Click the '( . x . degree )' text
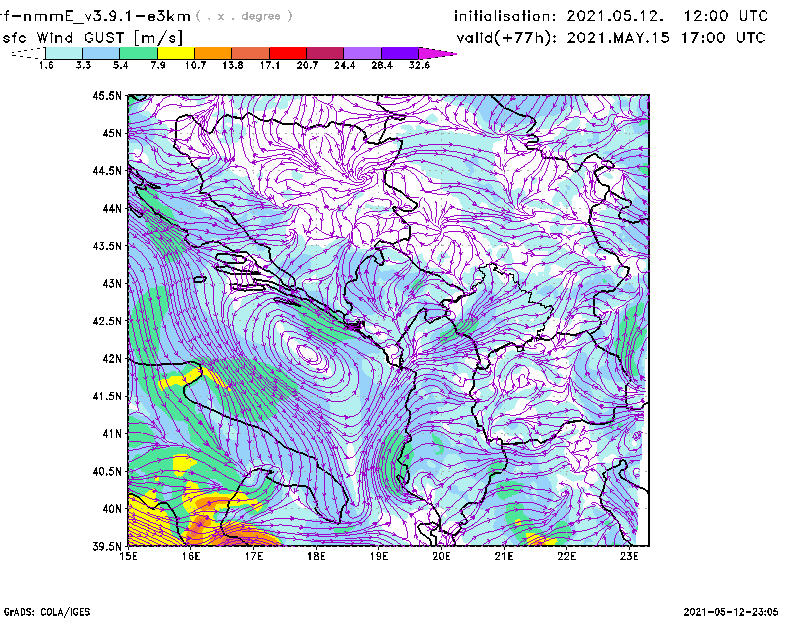The image size is (800, 618). pyautogui.click(x=244, y=16)
